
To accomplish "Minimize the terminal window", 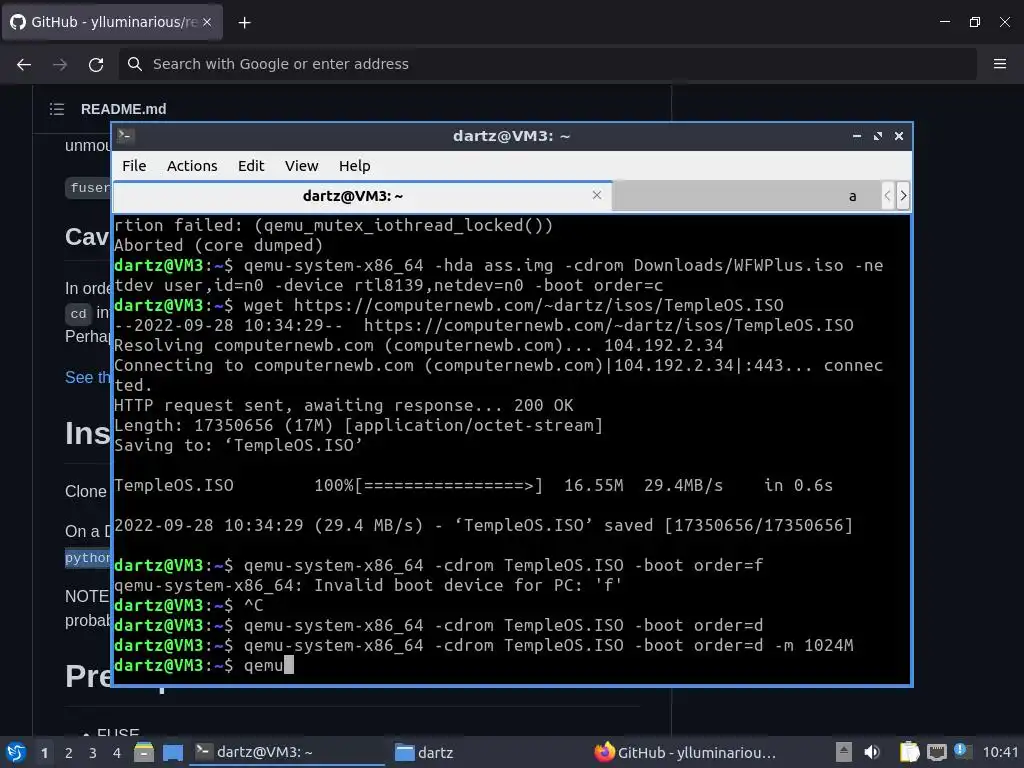I will (x=857, y=136).
